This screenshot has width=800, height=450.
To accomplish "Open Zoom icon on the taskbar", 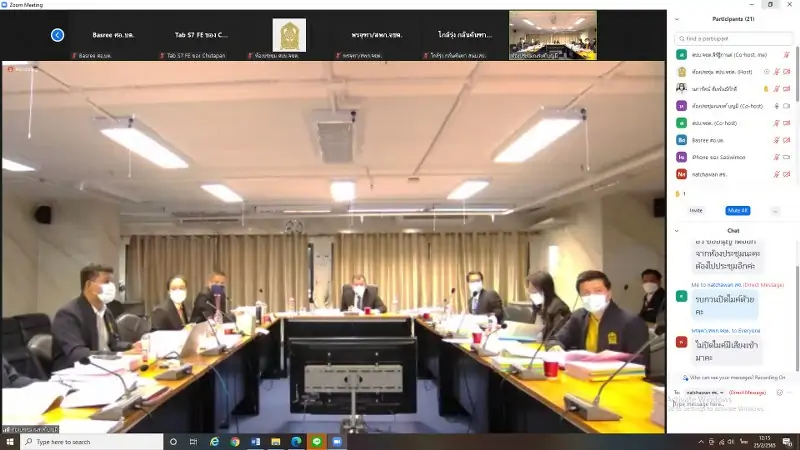I will coord(337,442).
